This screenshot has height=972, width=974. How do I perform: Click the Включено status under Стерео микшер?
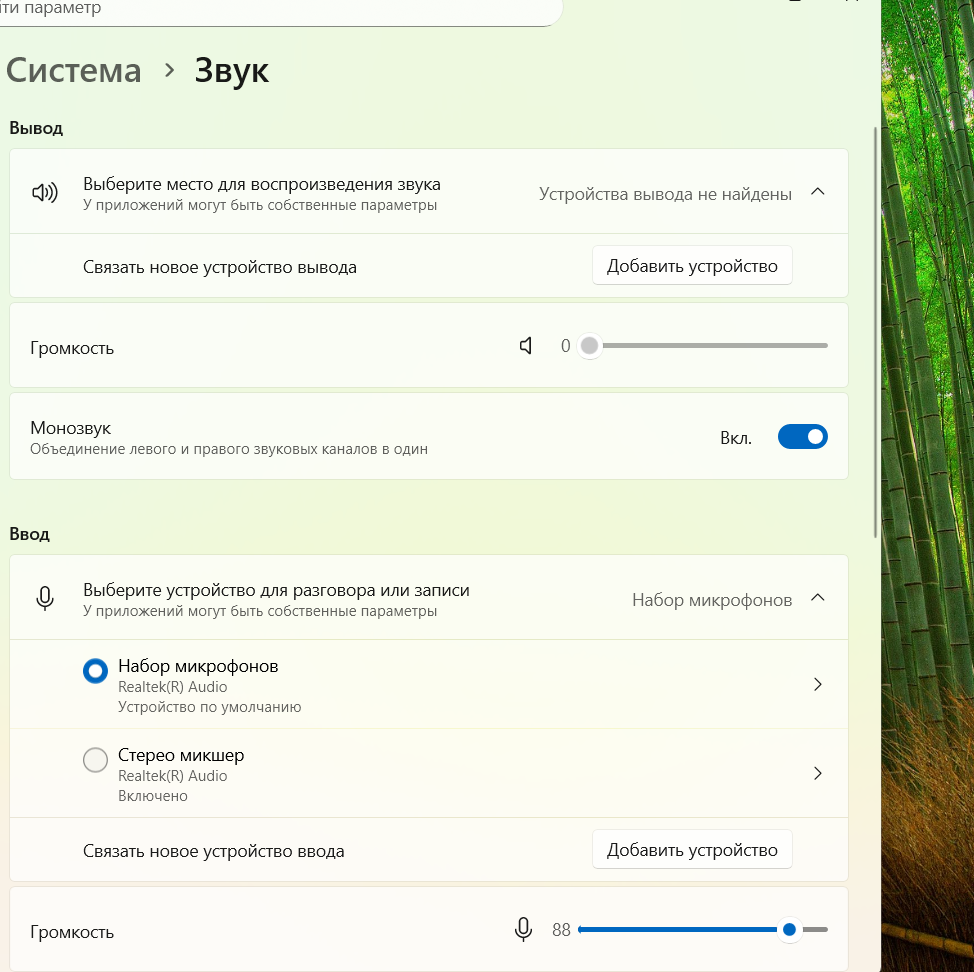pos(153,796)
